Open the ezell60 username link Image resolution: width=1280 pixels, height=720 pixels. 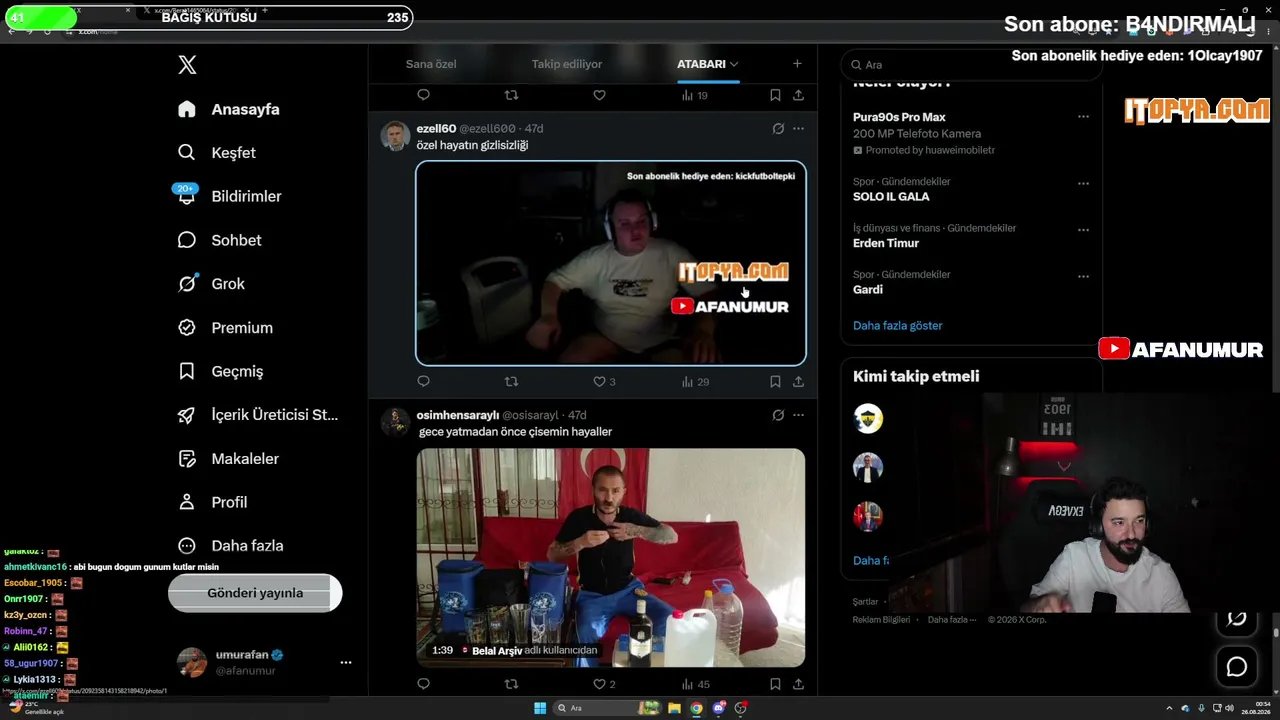[x=436, y=129]
